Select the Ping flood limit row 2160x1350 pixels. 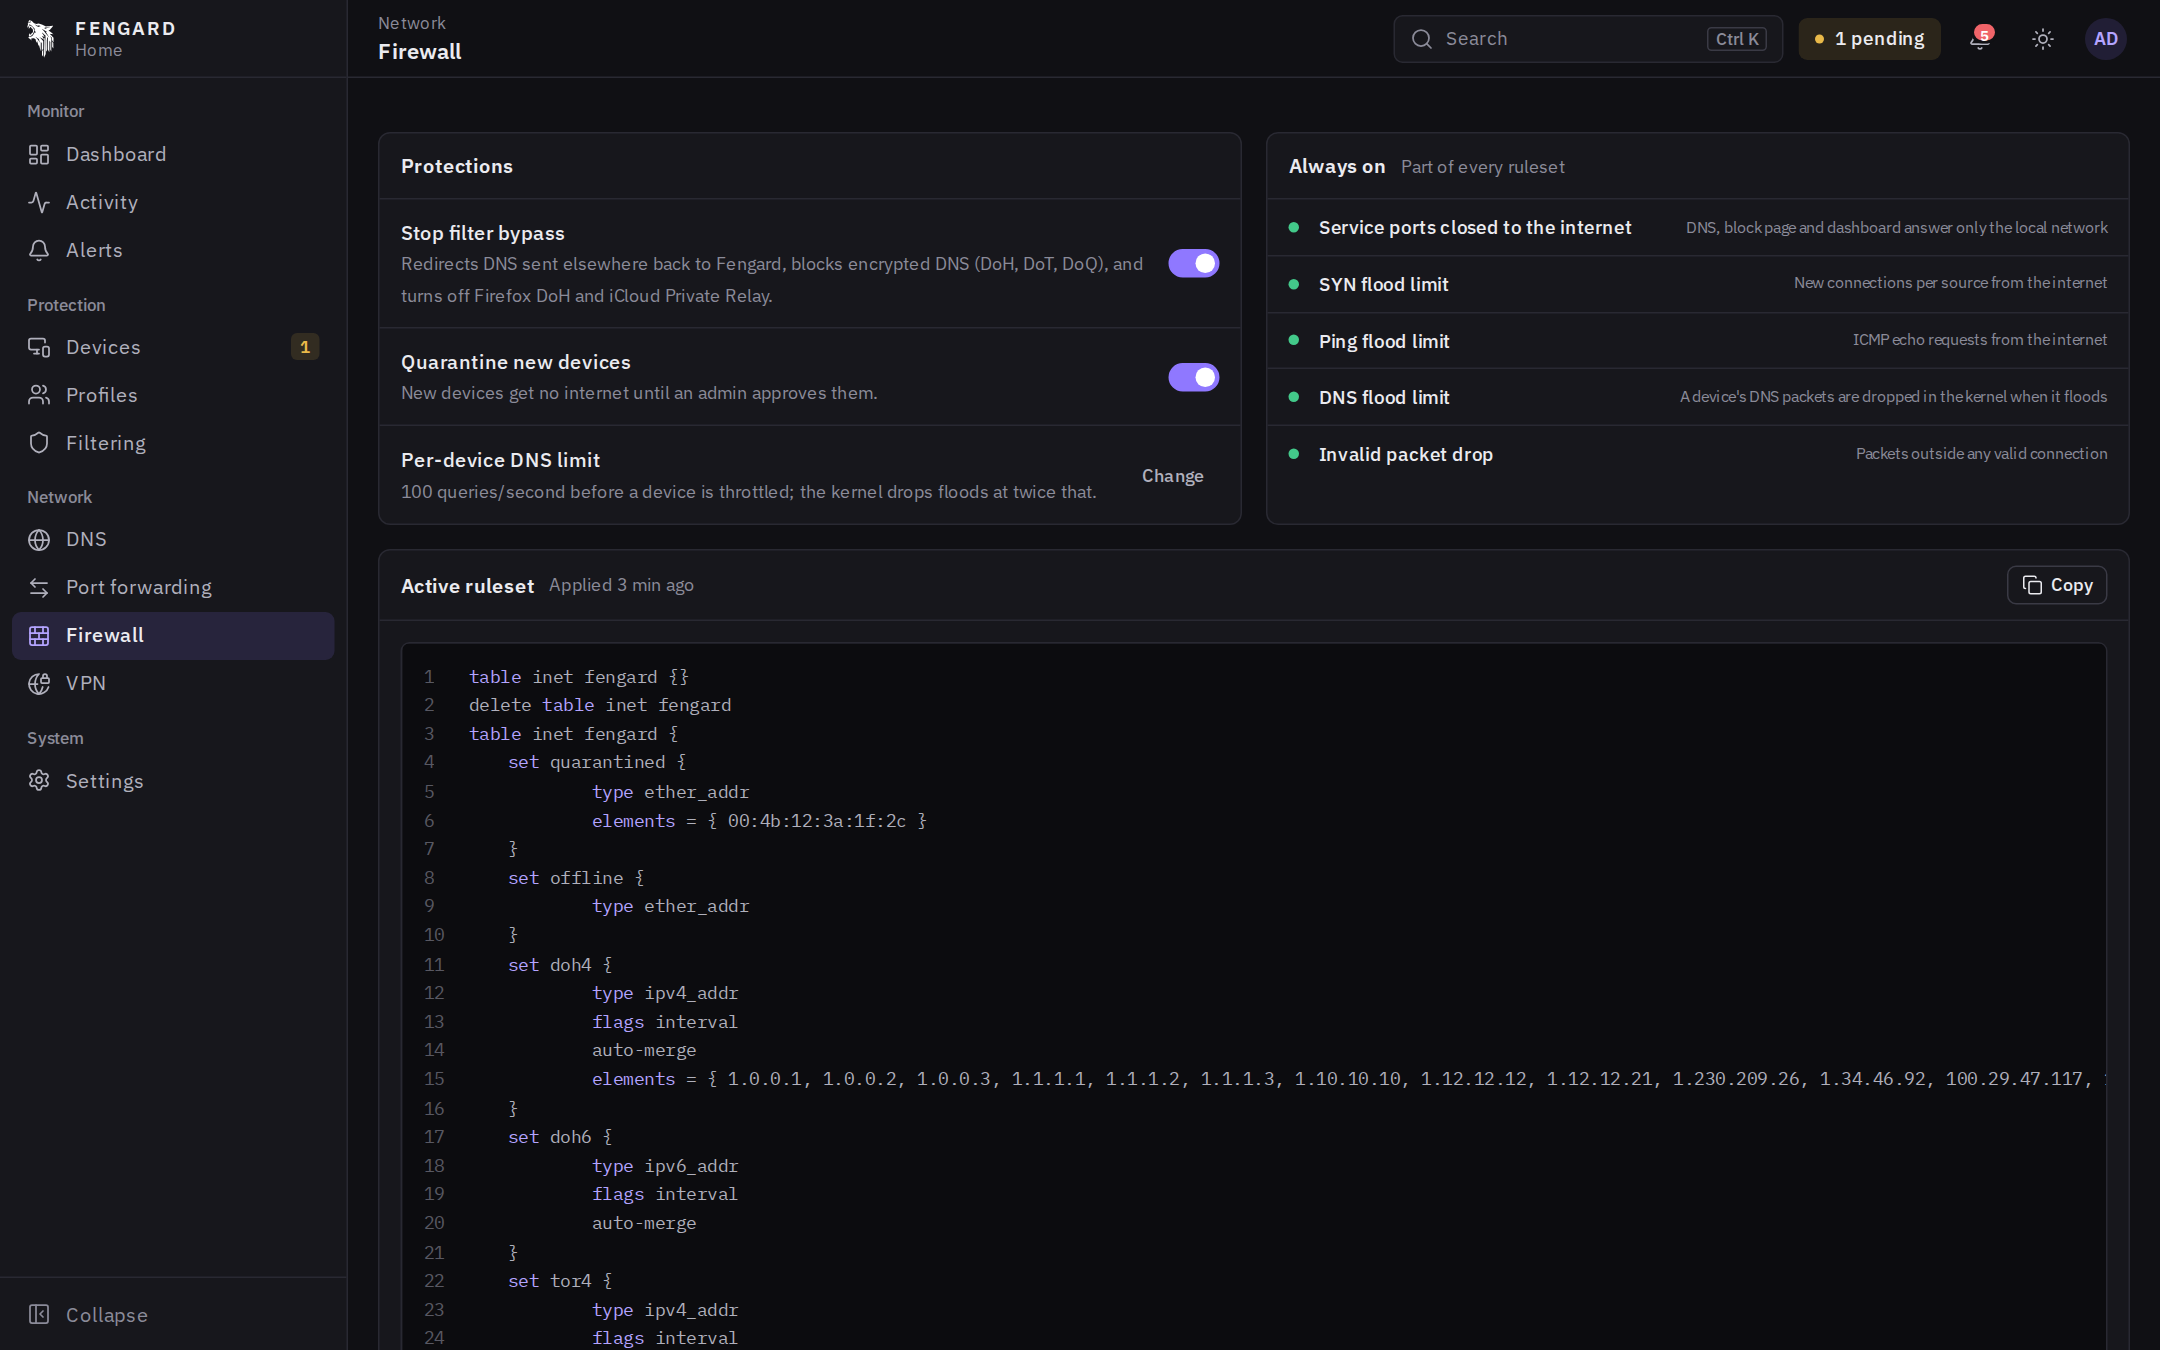click(x=1697, y=341)
